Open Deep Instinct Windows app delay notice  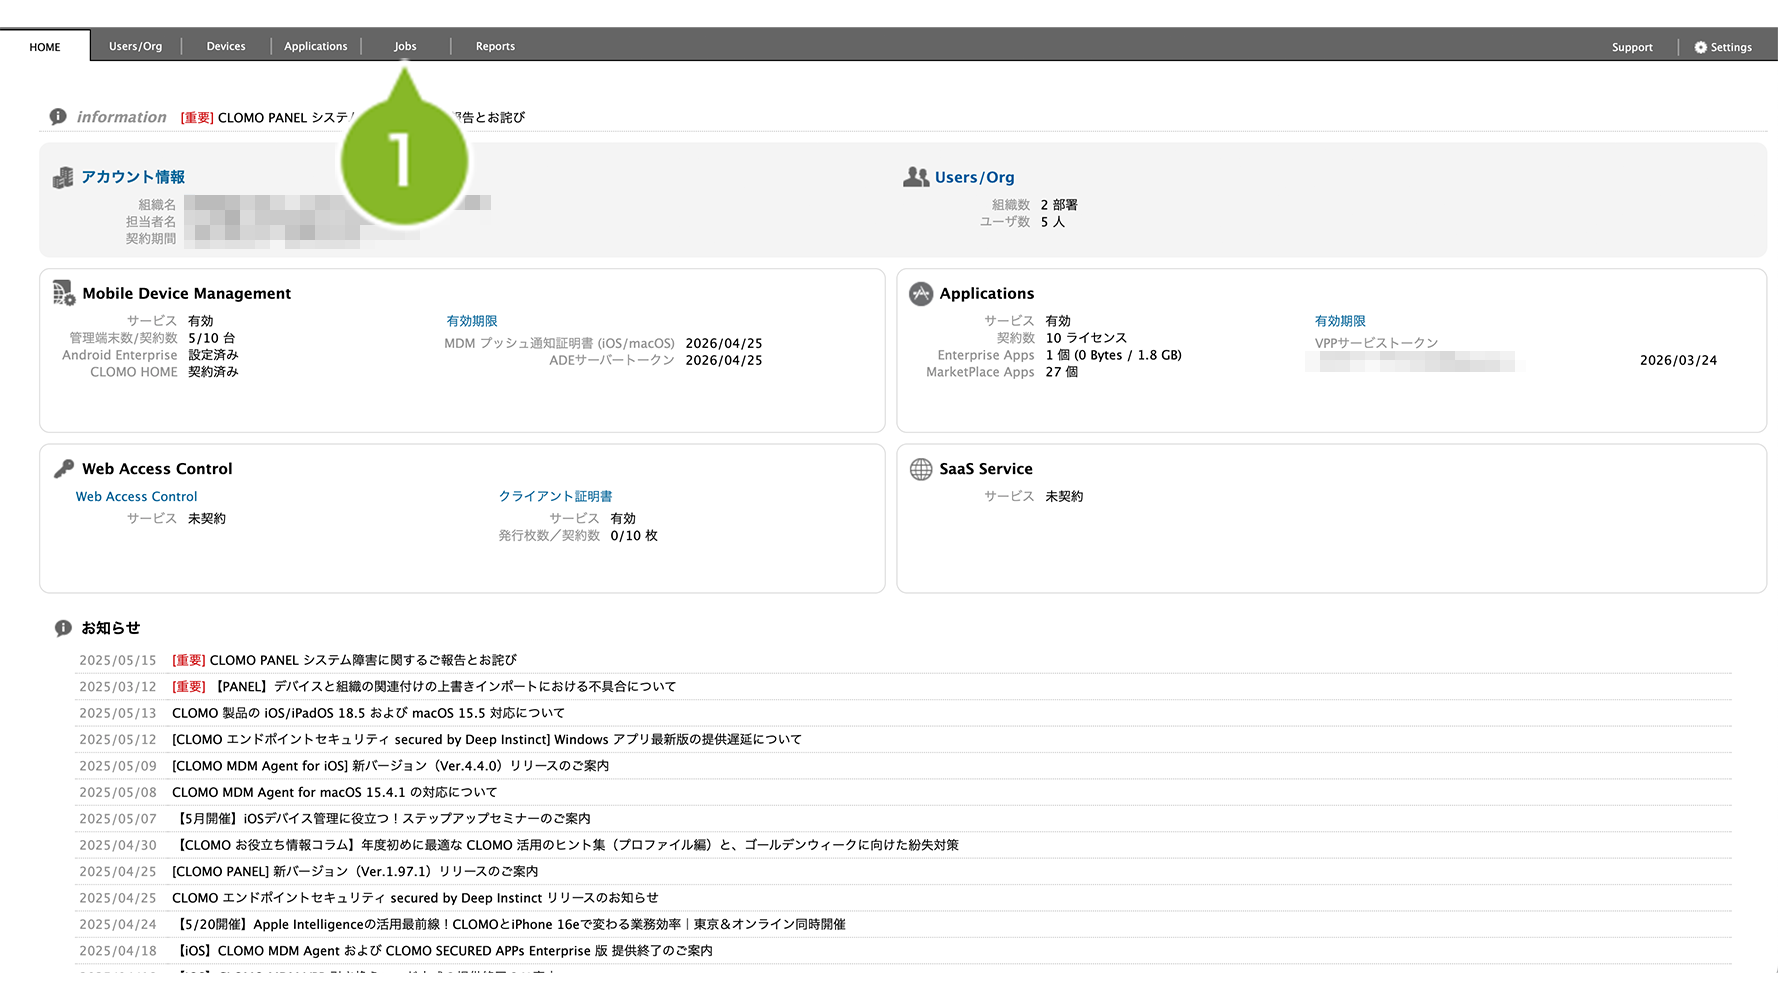point(487,739)
